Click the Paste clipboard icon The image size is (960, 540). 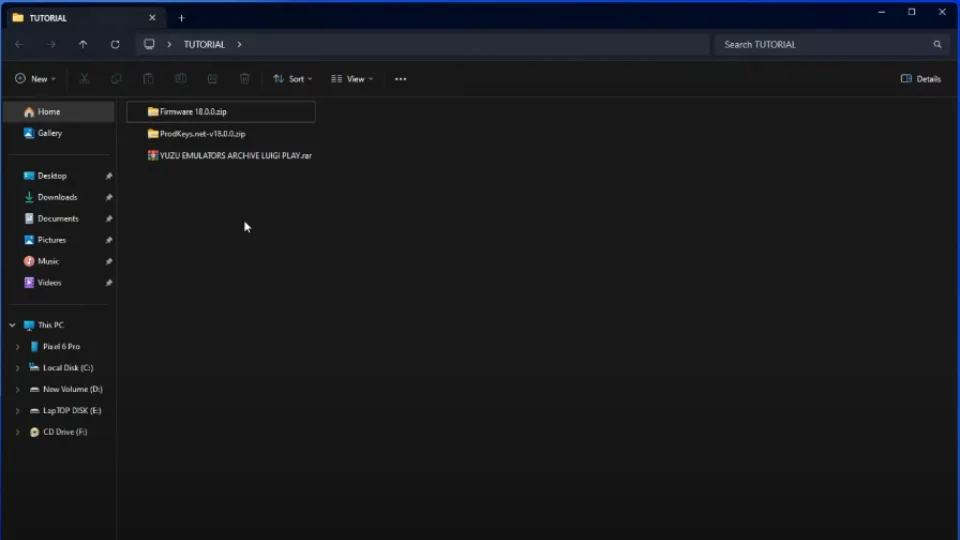click(148, 78)
